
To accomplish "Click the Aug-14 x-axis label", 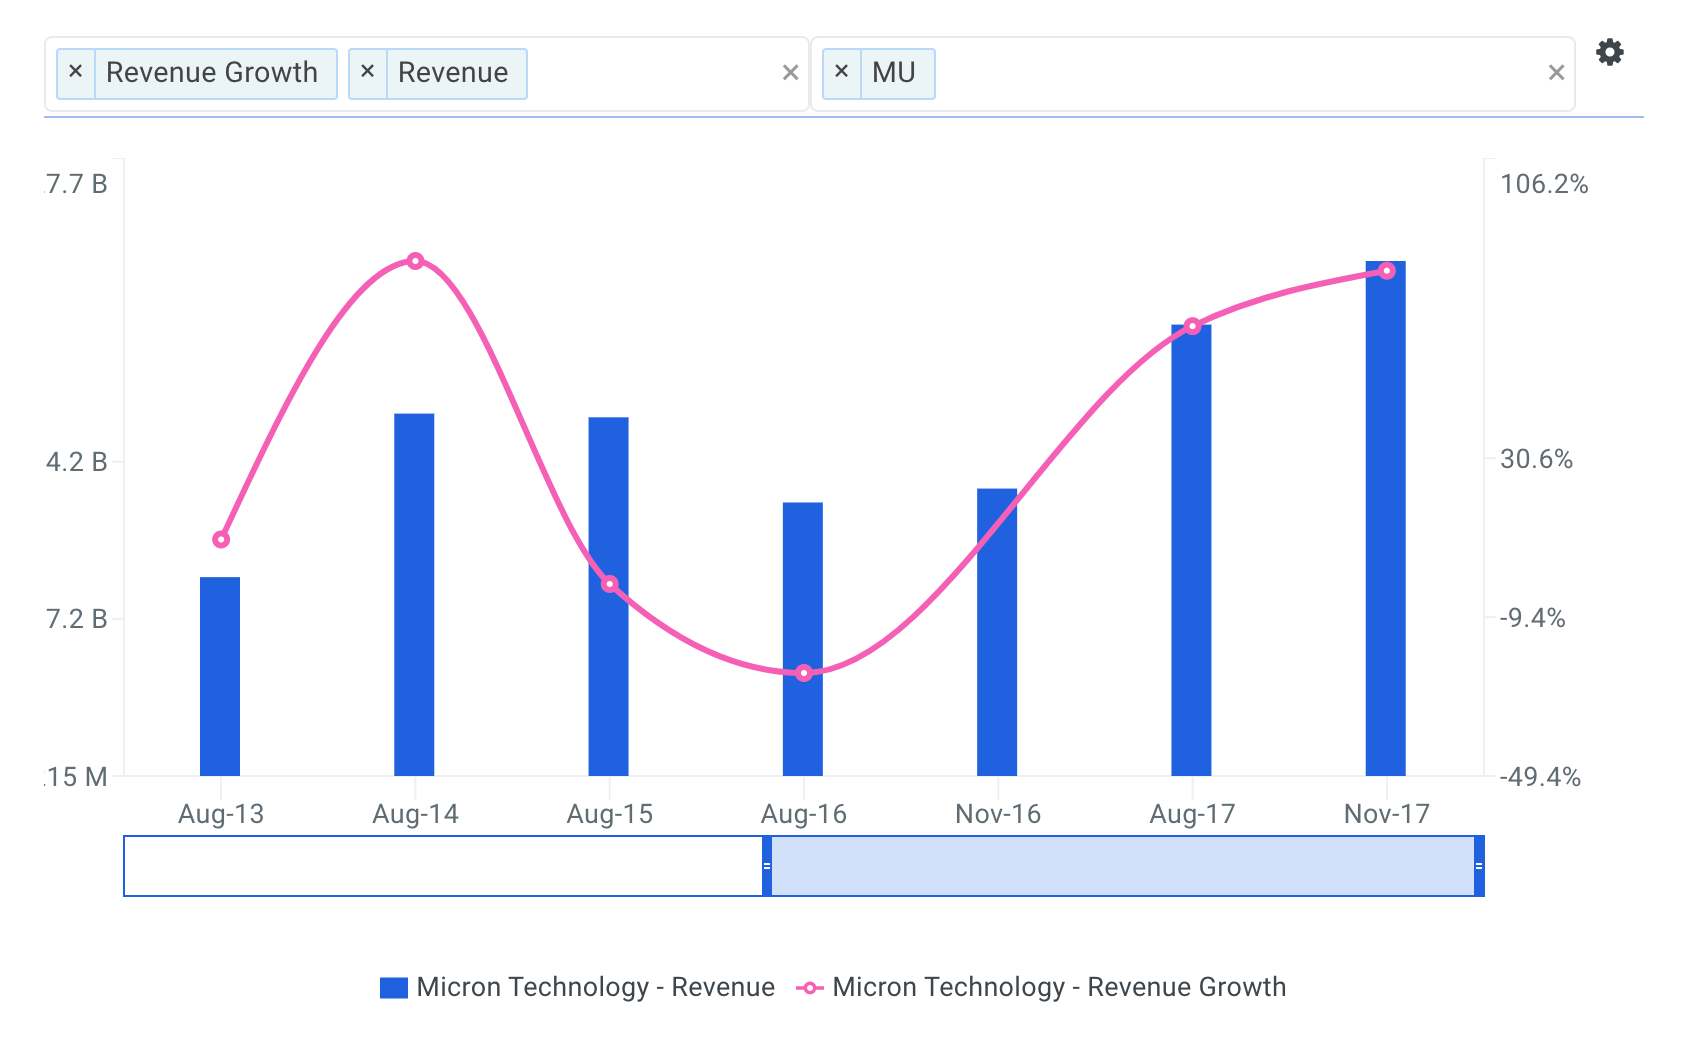I will tap(415, 814).
